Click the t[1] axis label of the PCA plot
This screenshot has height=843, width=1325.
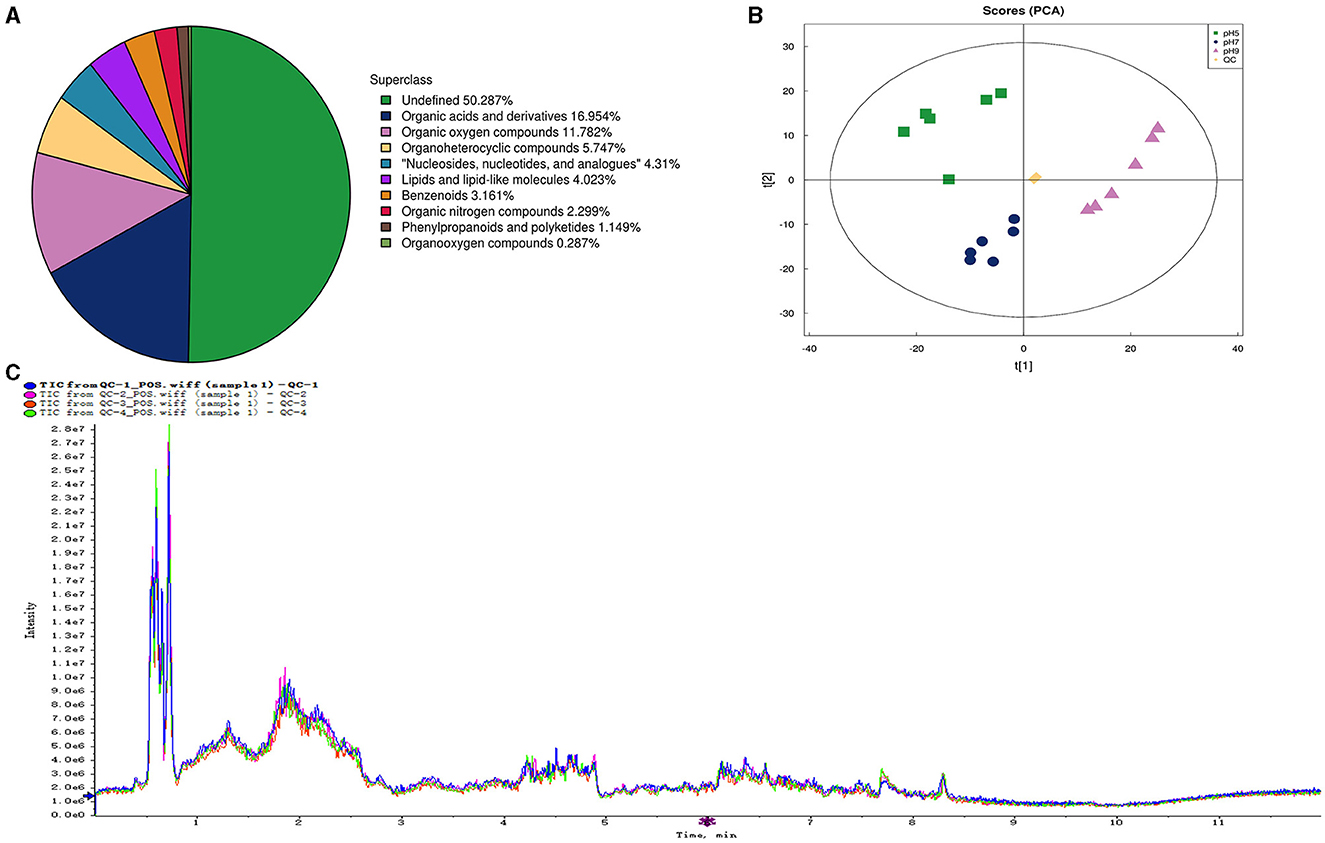point(1022,365)
